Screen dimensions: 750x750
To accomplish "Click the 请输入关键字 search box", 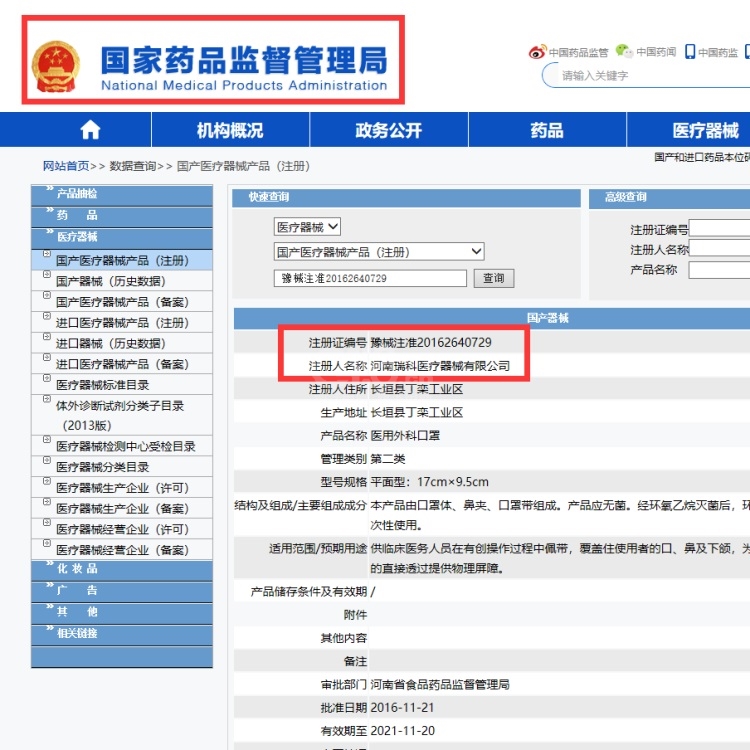I will click(650, 75).
